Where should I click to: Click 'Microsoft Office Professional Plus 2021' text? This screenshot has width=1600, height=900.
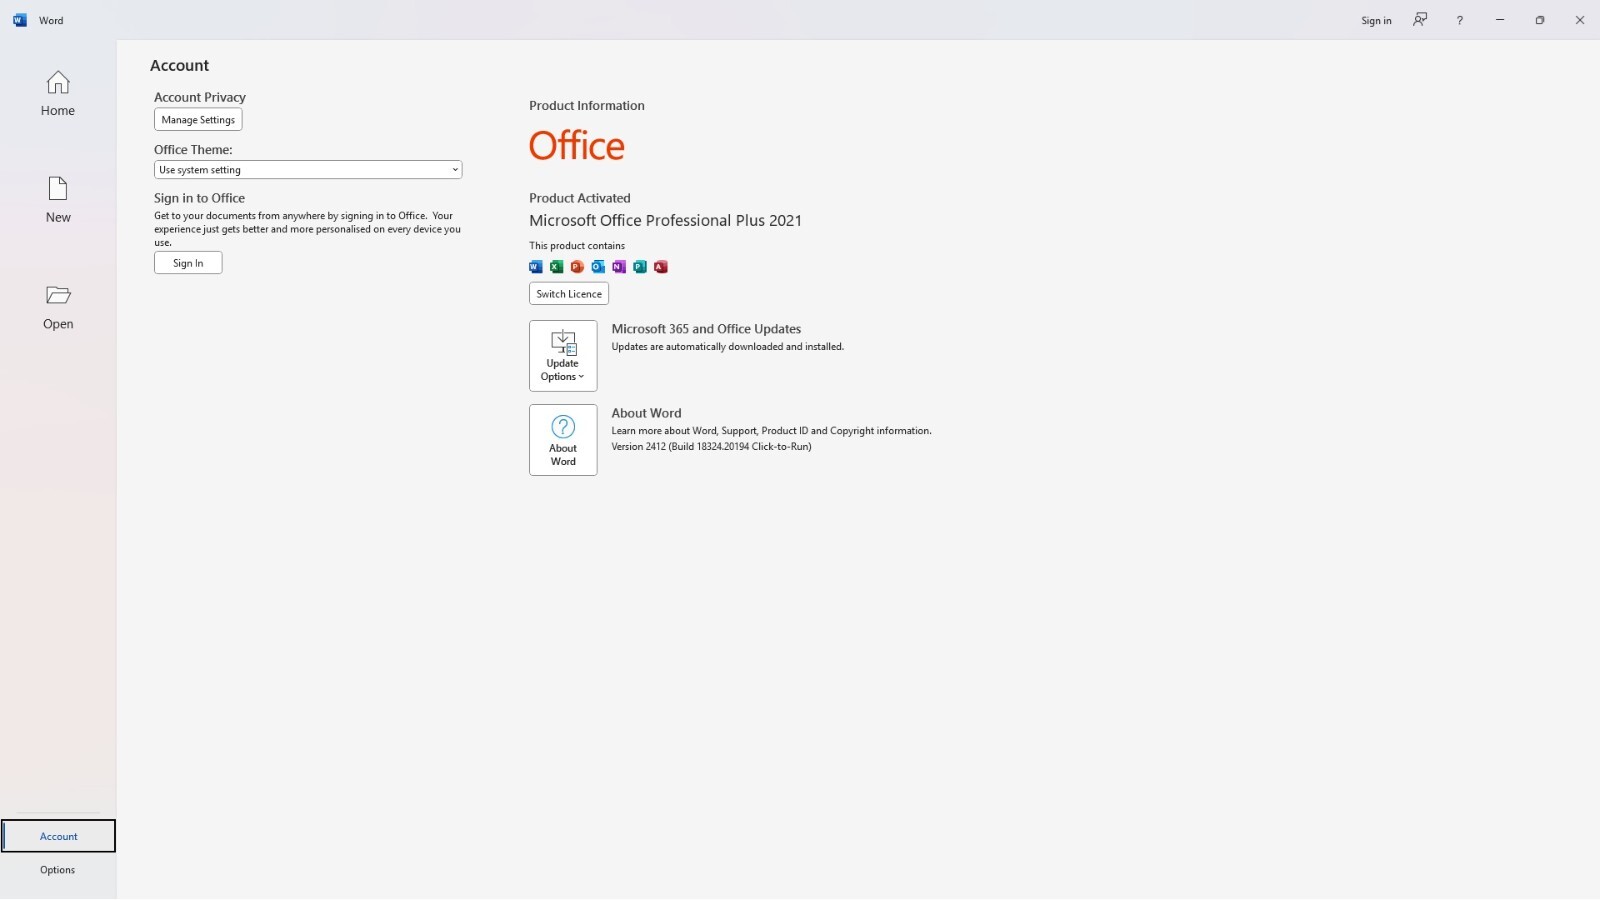click(665, 221)
